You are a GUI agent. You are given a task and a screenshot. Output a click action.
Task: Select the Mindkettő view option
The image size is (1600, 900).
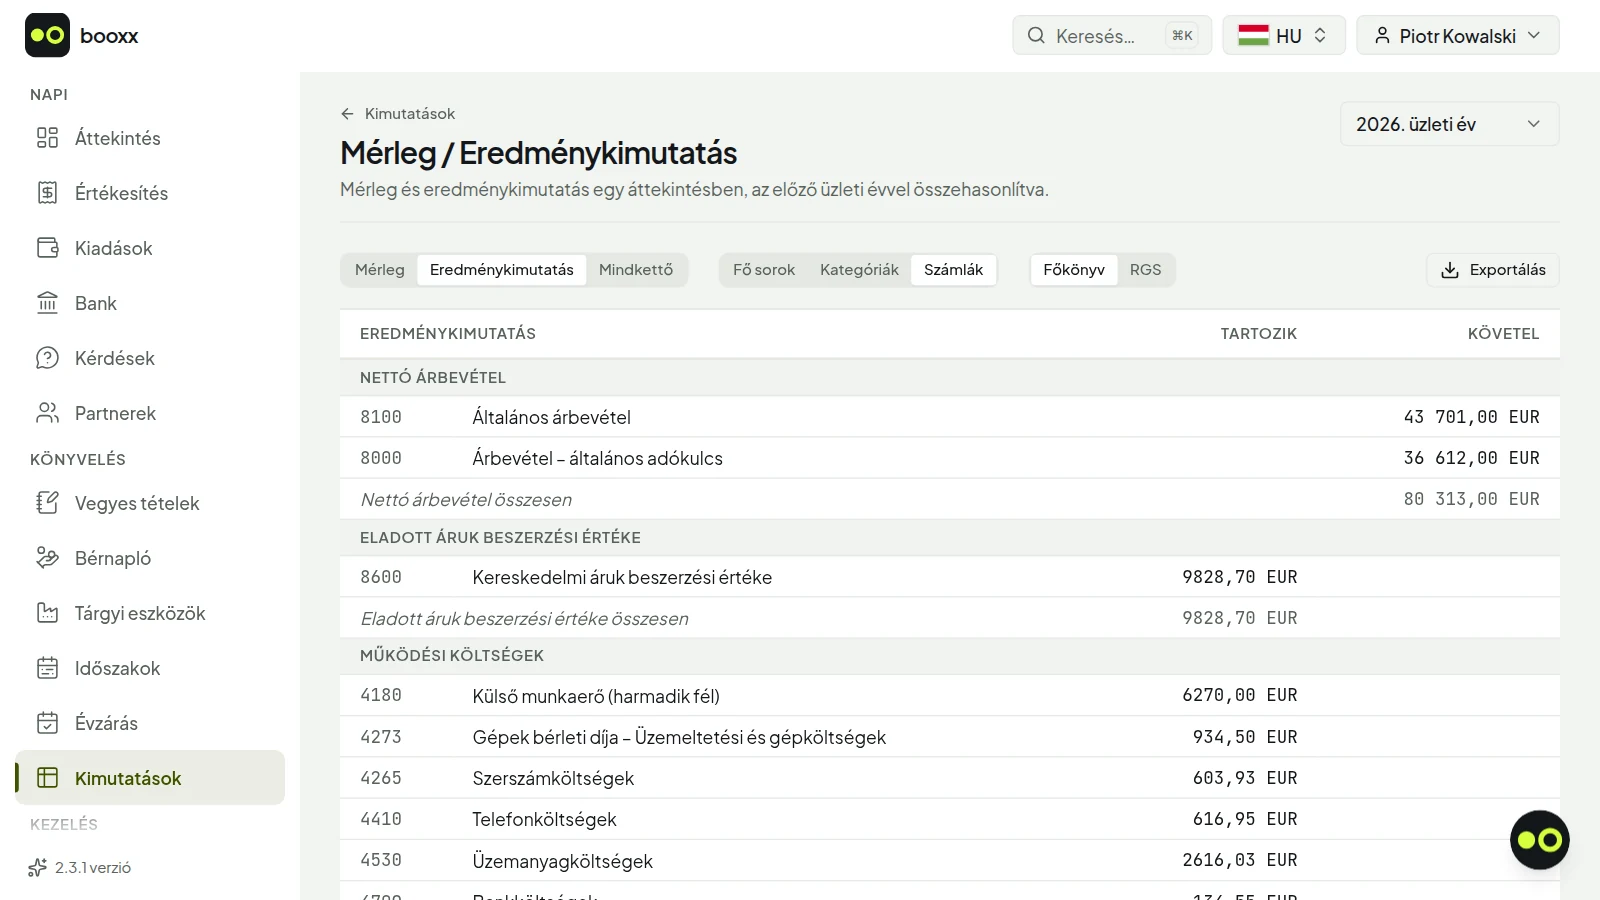636,270
